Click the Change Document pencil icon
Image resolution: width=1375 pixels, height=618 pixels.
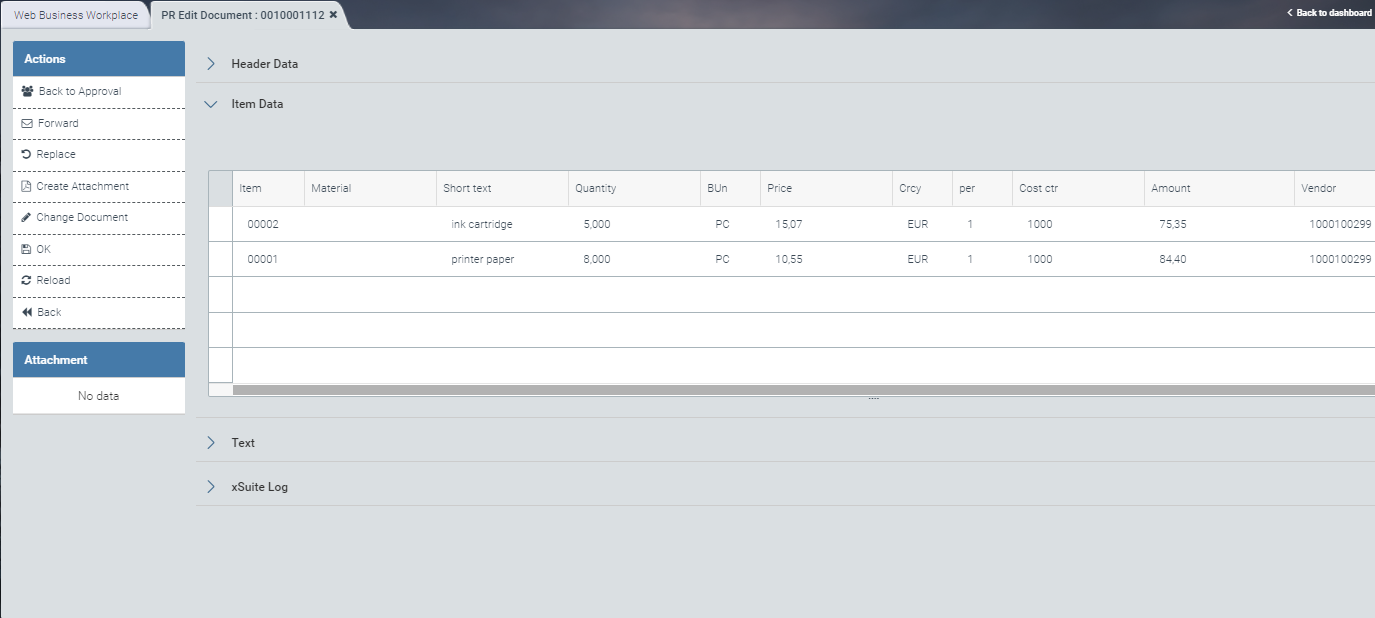click(26, 217)
